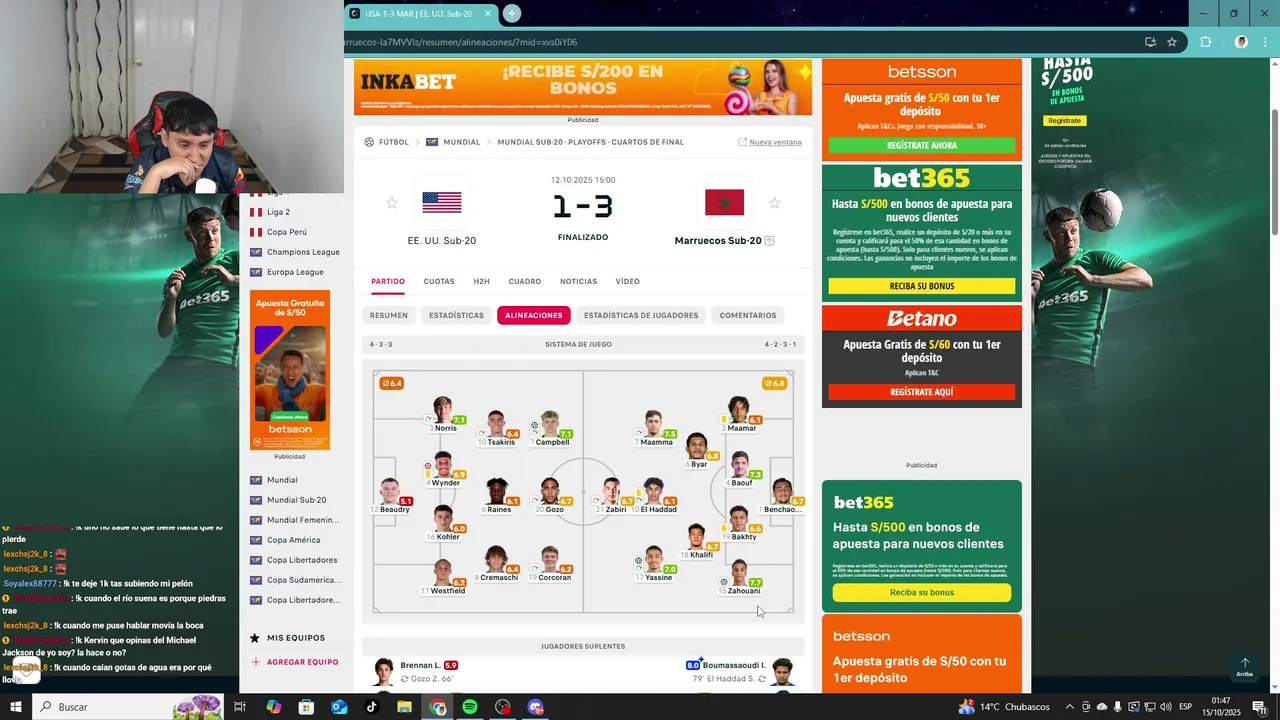The height and width of the screenshot is (720, 1280).
Task: Select player Zahouani on the pitch
Action: click(x=739, y=577)
